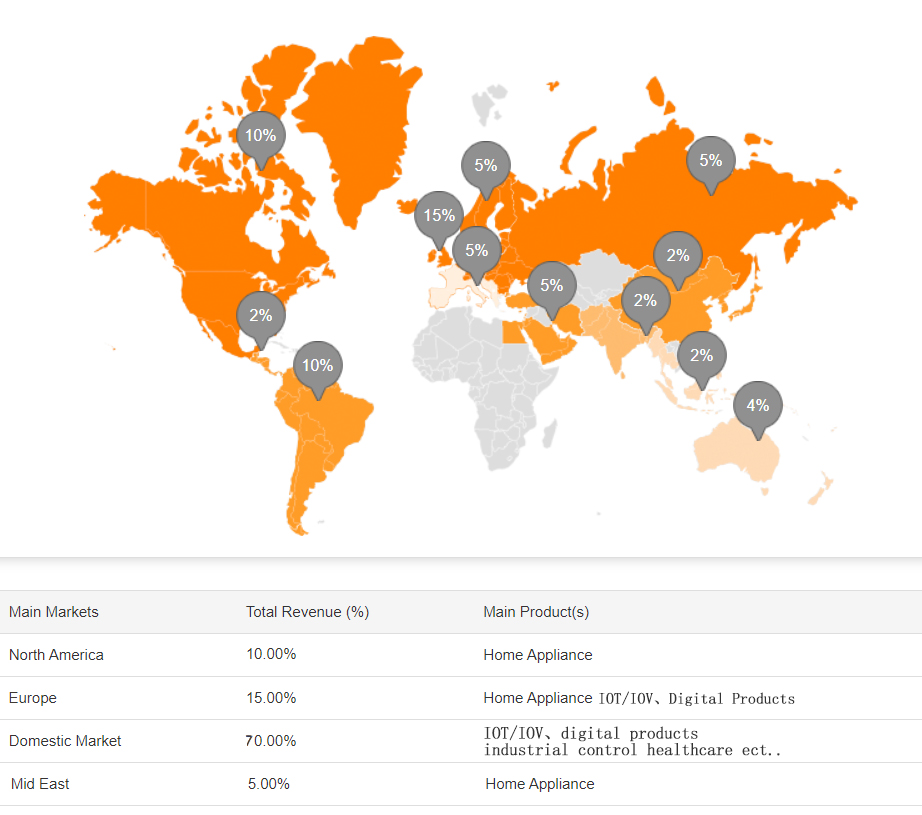This screenshot has height=815, width=922.
Task: Click the Total Revenue (%) column header
Action: coord(308,612)
